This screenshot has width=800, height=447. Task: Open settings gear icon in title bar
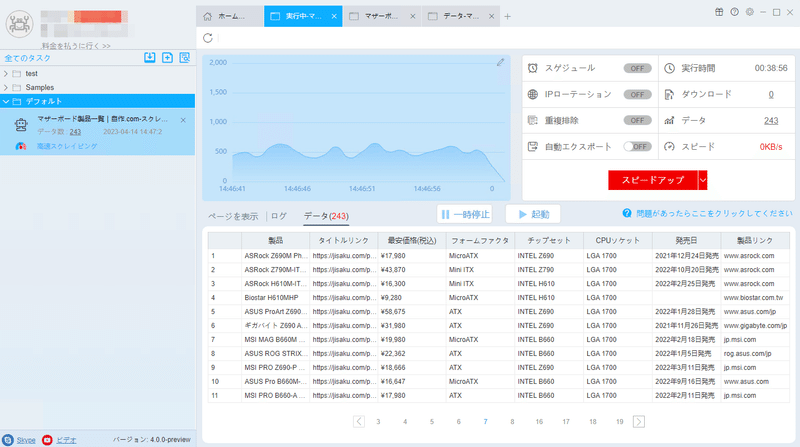tap(749, 12)
